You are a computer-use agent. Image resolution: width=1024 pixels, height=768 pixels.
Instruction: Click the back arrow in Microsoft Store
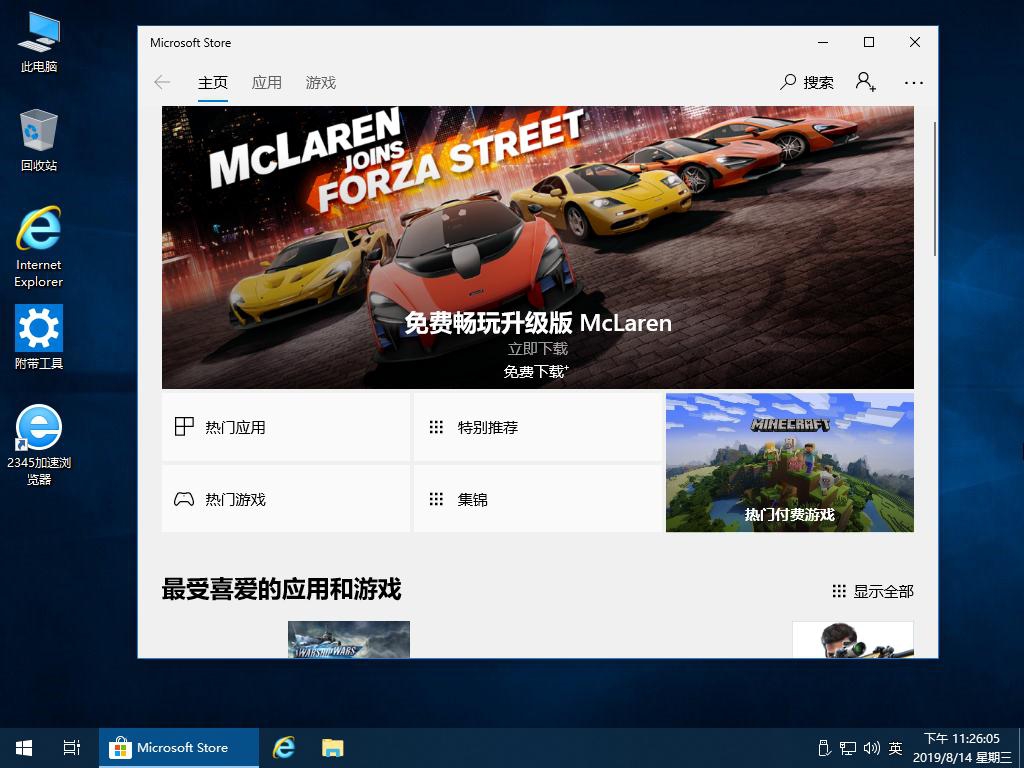click(x=162, y=82)
